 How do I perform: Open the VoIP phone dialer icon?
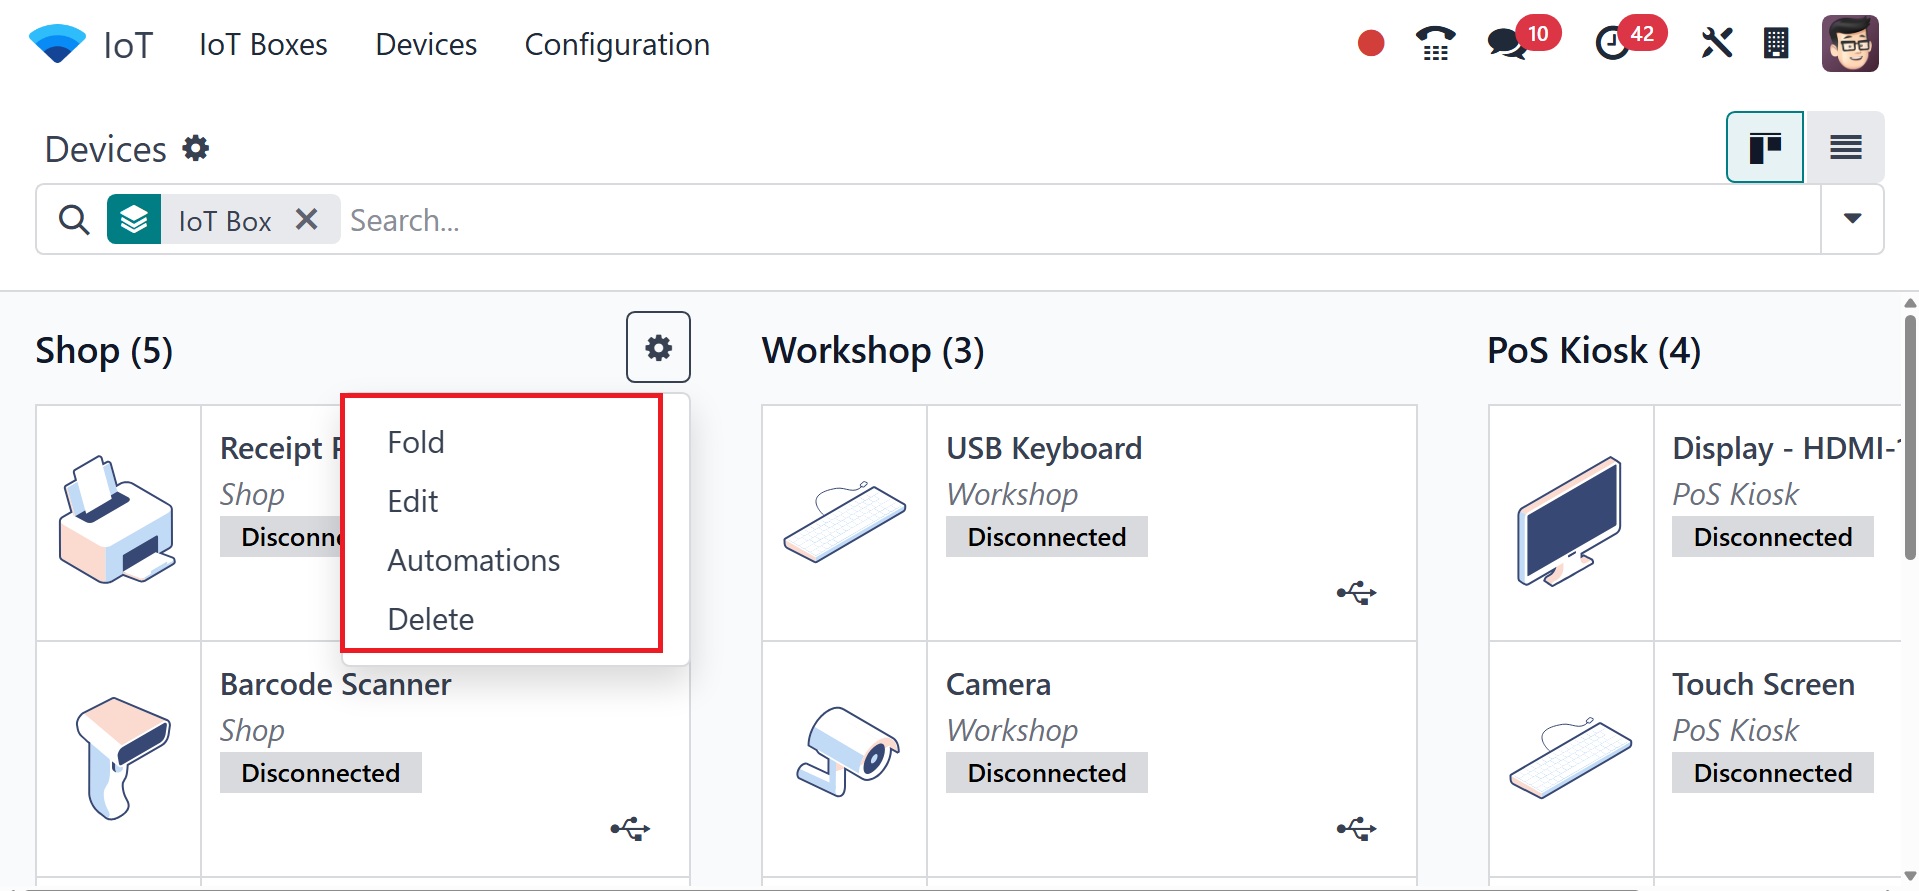(1435, 44)
